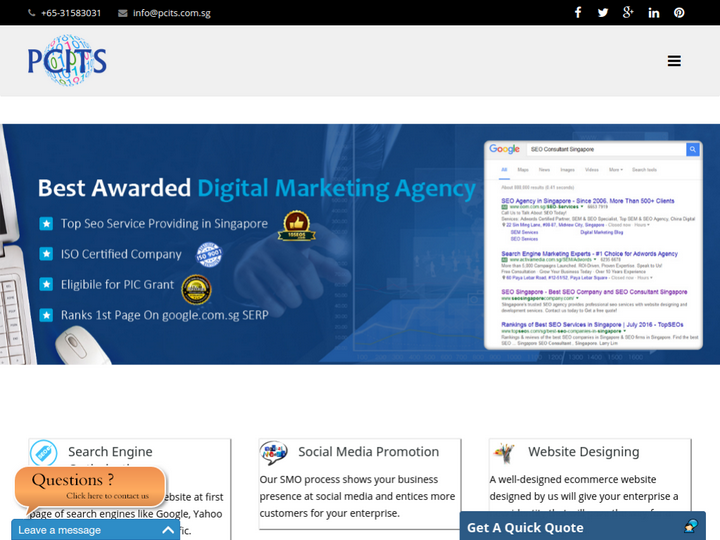Screen dimensions: 720x540
Task: Open the Pinterest icon in header
Action: tap(679, 13)
